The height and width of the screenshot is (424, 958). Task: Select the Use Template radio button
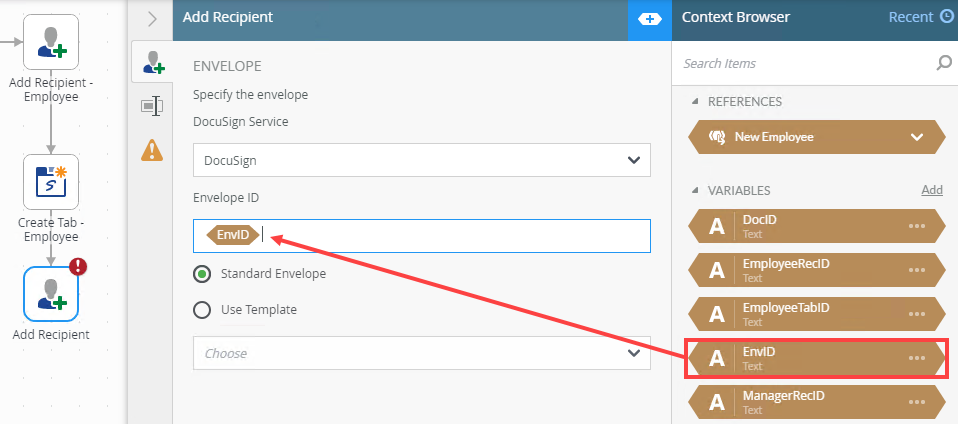(x=202, y=310)
